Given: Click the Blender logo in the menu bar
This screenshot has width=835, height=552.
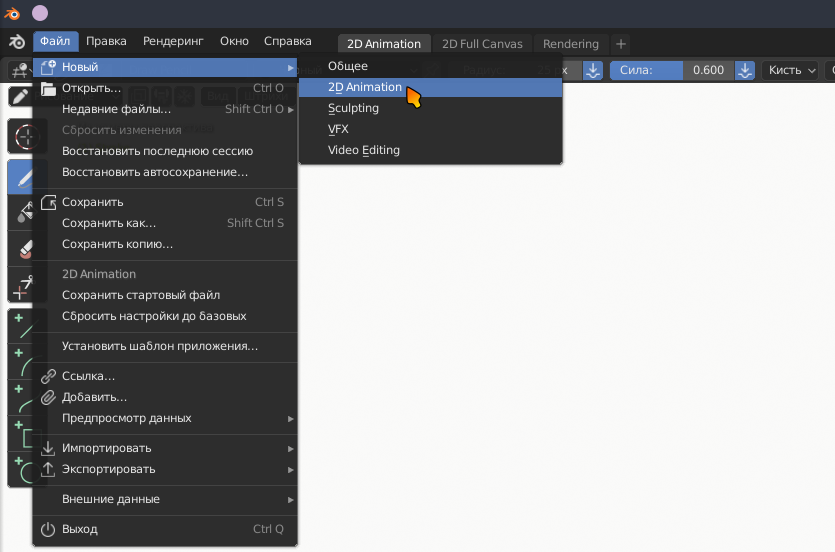Looking at the screenshot, I should [17, 41].
